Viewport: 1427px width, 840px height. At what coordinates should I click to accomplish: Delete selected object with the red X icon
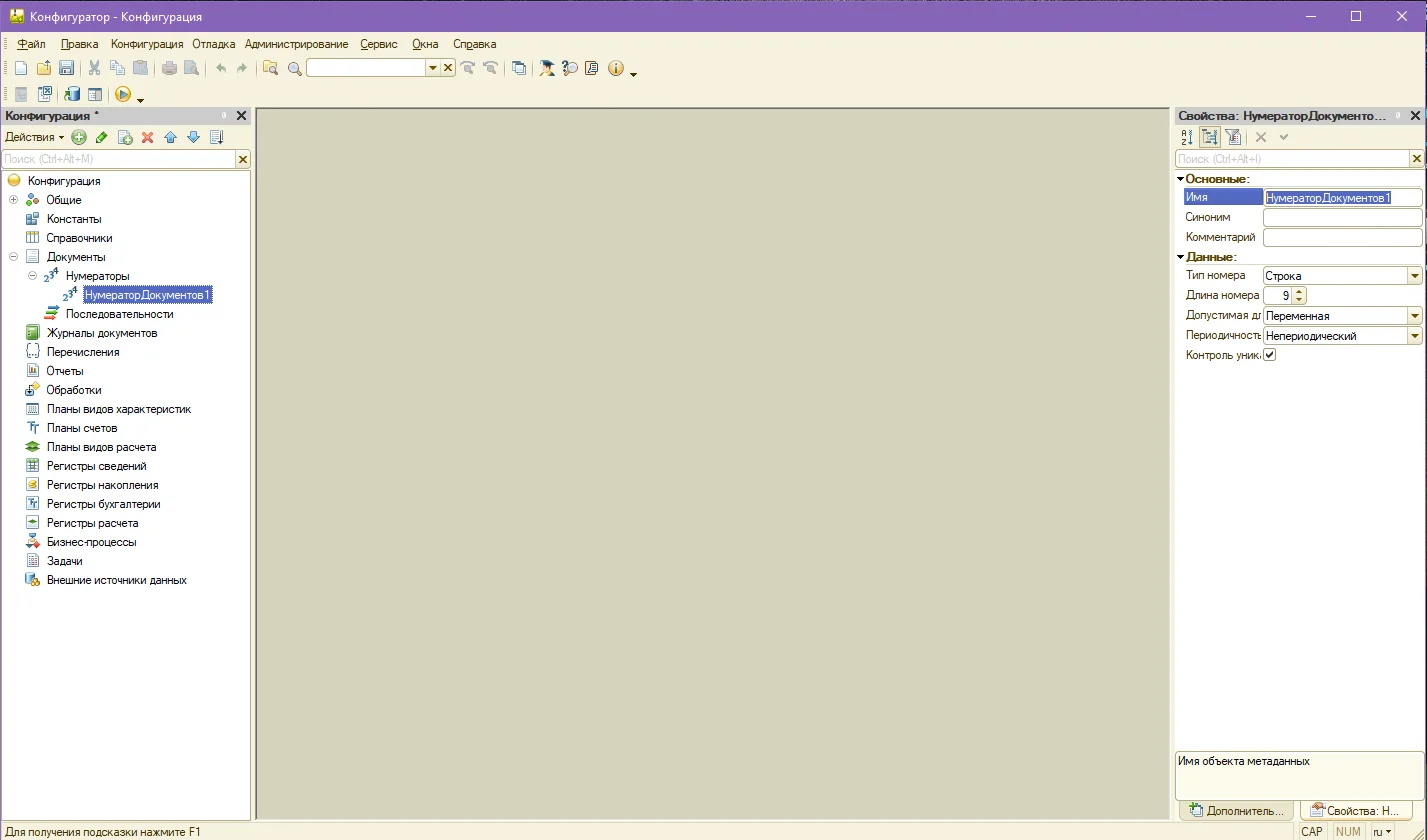(147, 137)
